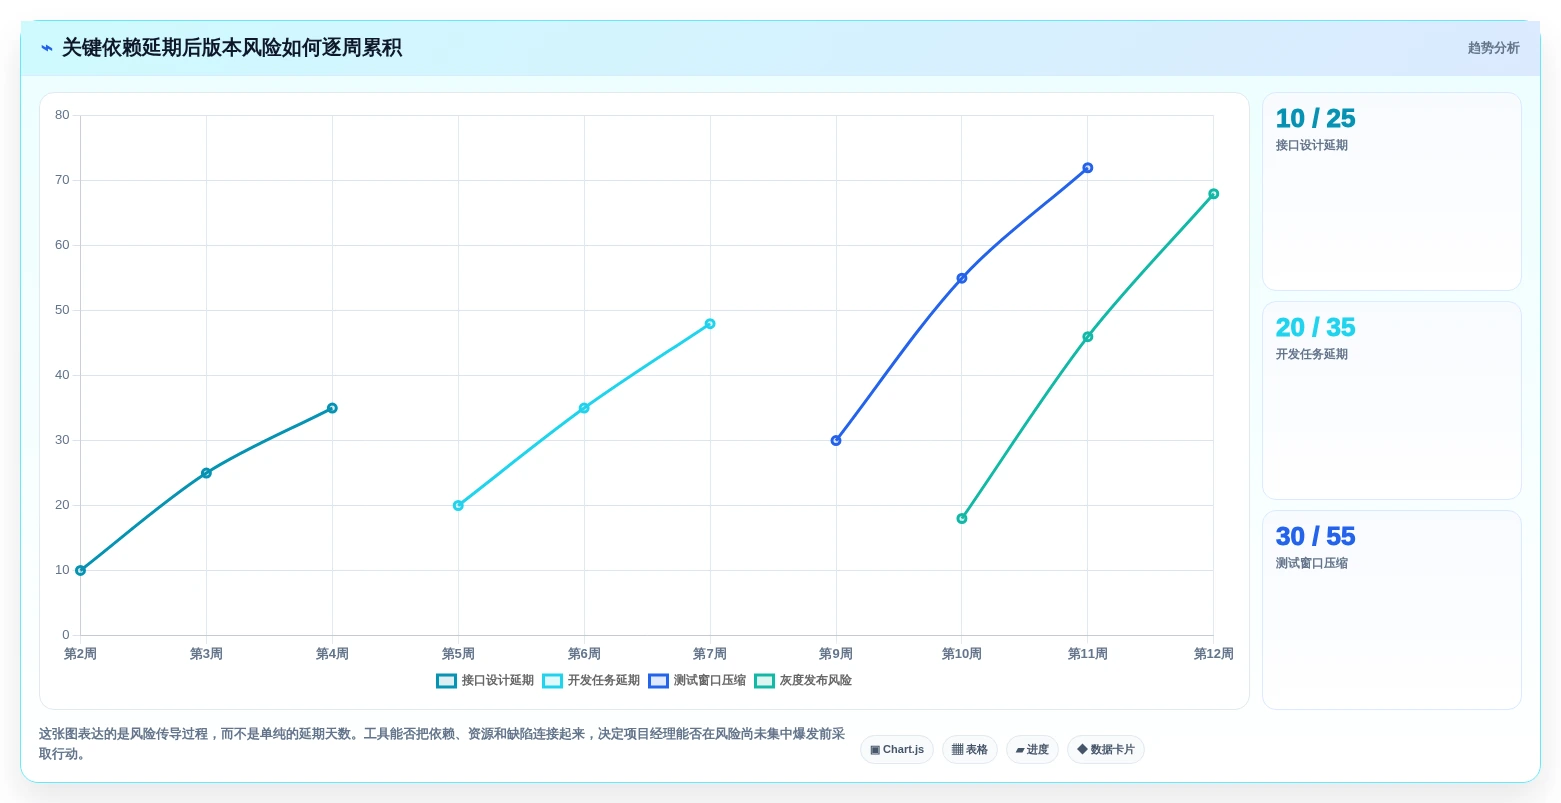Click the 数据卡片 tag chip
Image resolution: width=1561 pixels, height=803 pixels.
point(1106,750)
